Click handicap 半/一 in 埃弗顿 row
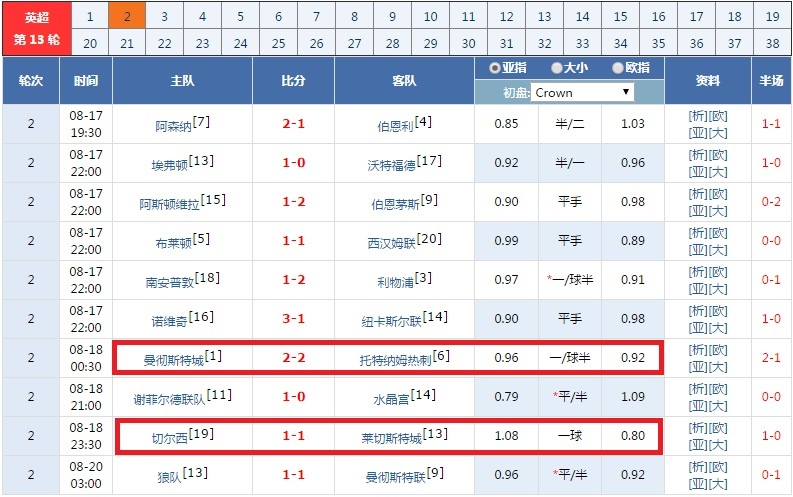Viewport: 793px width, 497px height. point(569,162)
